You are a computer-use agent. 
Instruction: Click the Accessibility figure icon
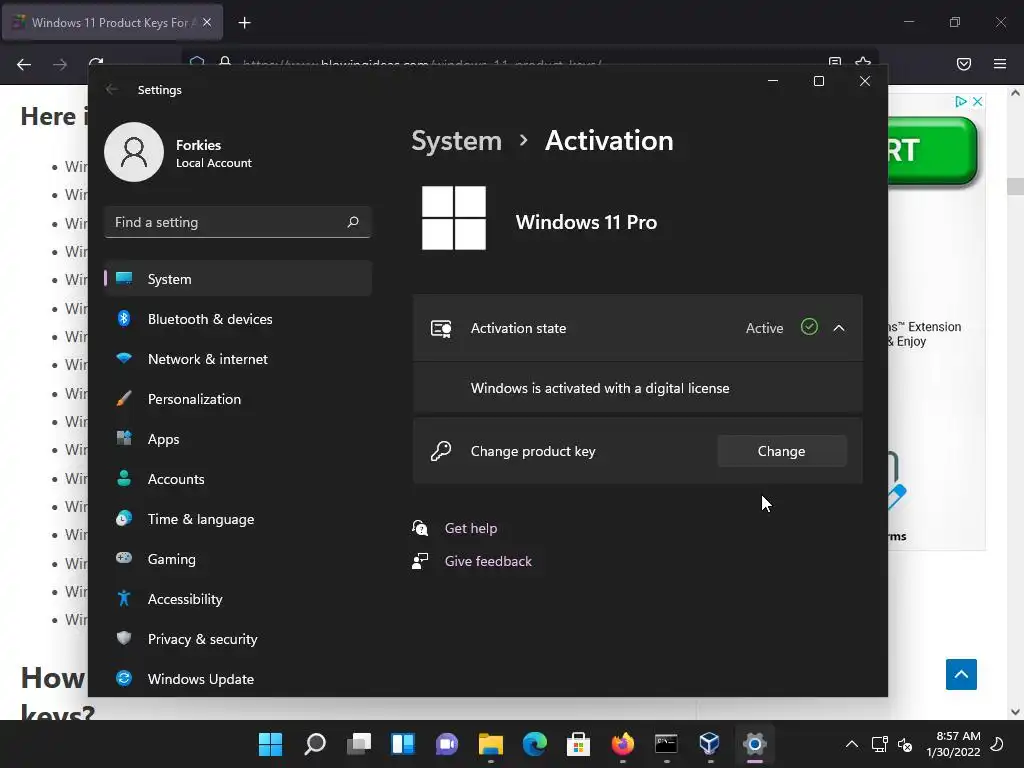tap(123, 598)
